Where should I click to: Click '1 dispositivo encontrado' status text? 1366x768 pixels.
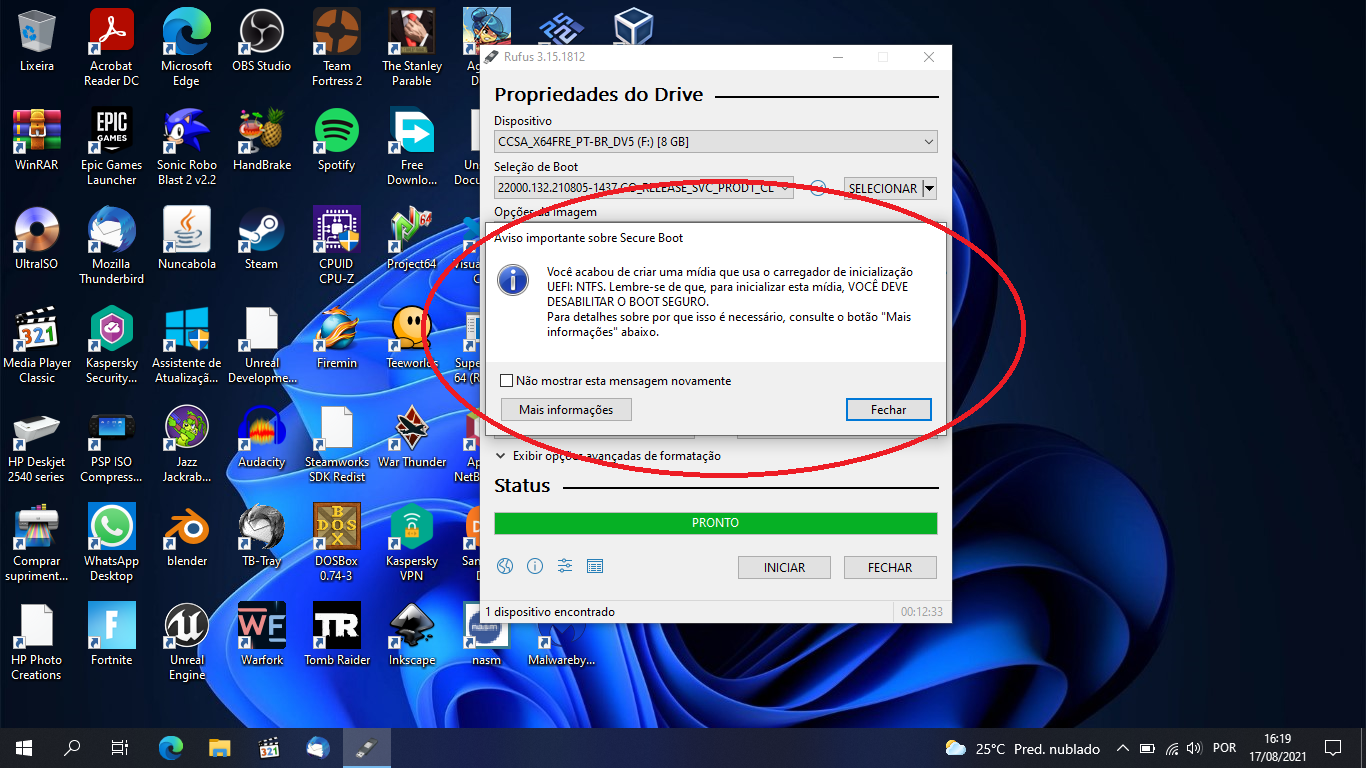[x=550, y=612]
